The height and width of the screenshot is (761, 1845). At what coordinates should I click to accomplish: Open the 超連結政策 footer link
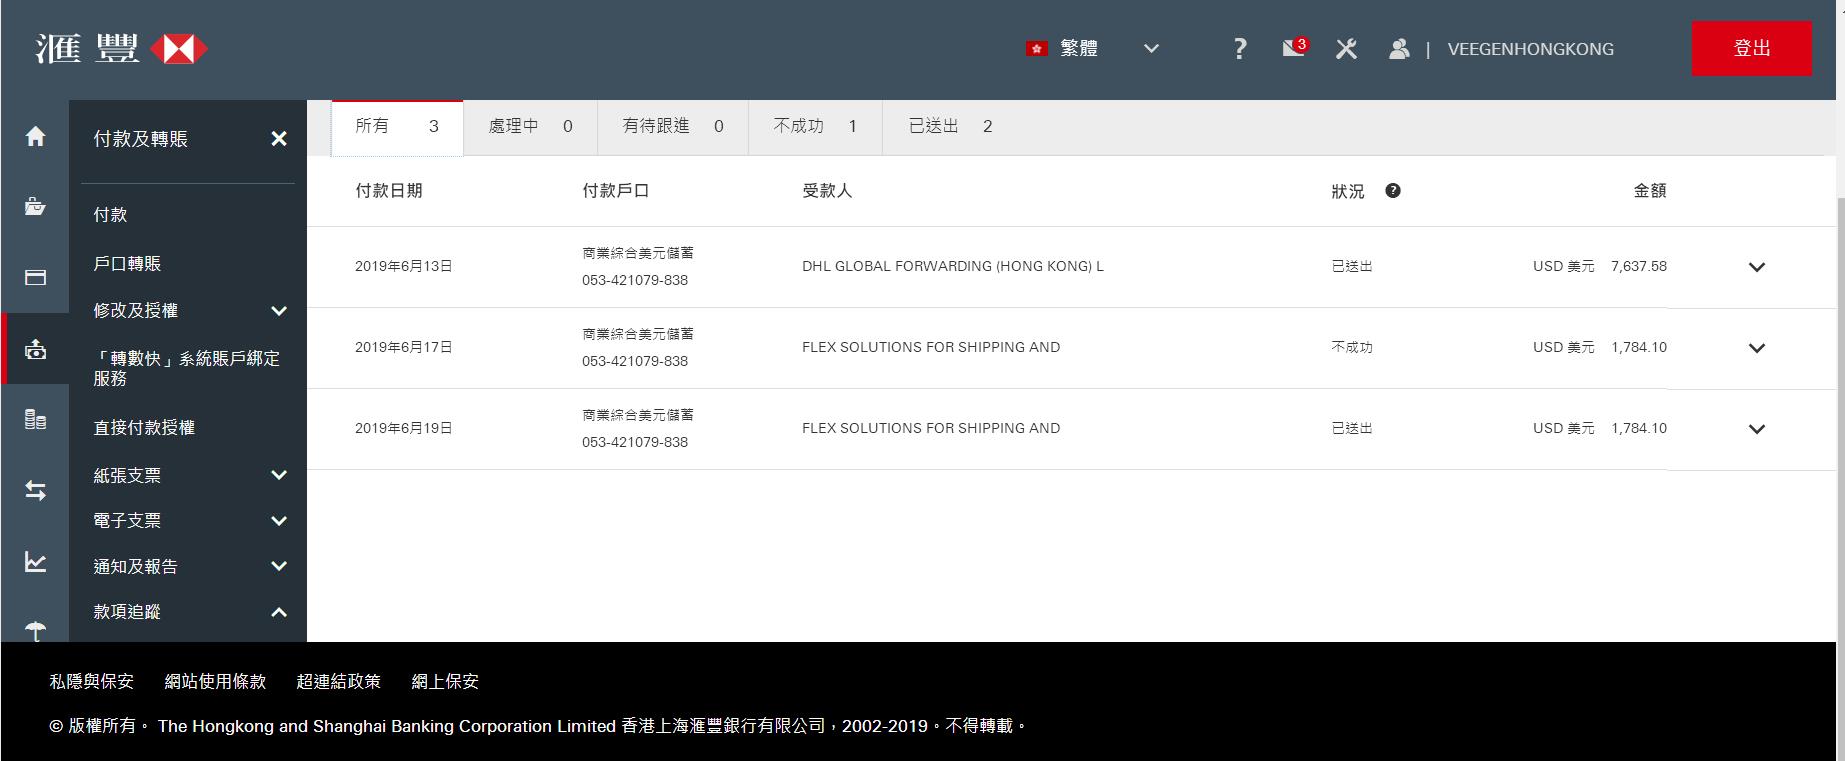pos(338,681)
